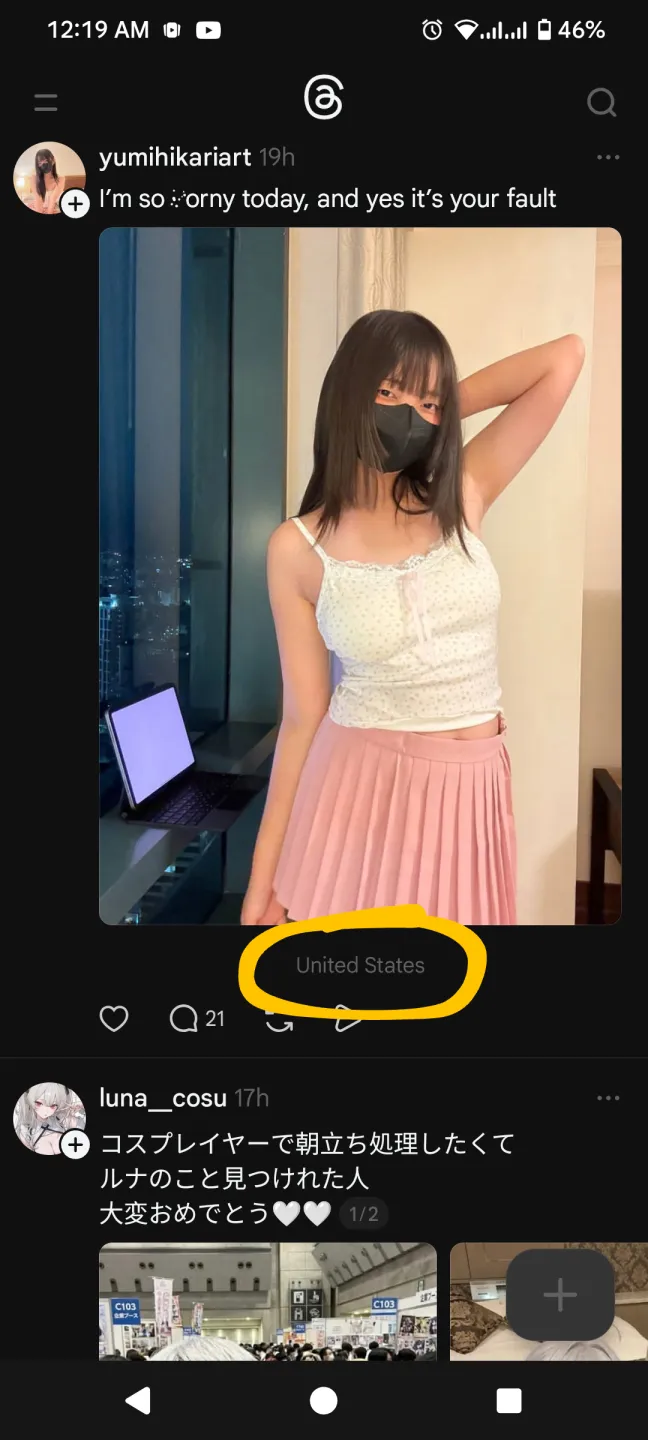648x1440 pixels.
Task: Create new thread with floating plus button
Action: (x=560, y=1295)
